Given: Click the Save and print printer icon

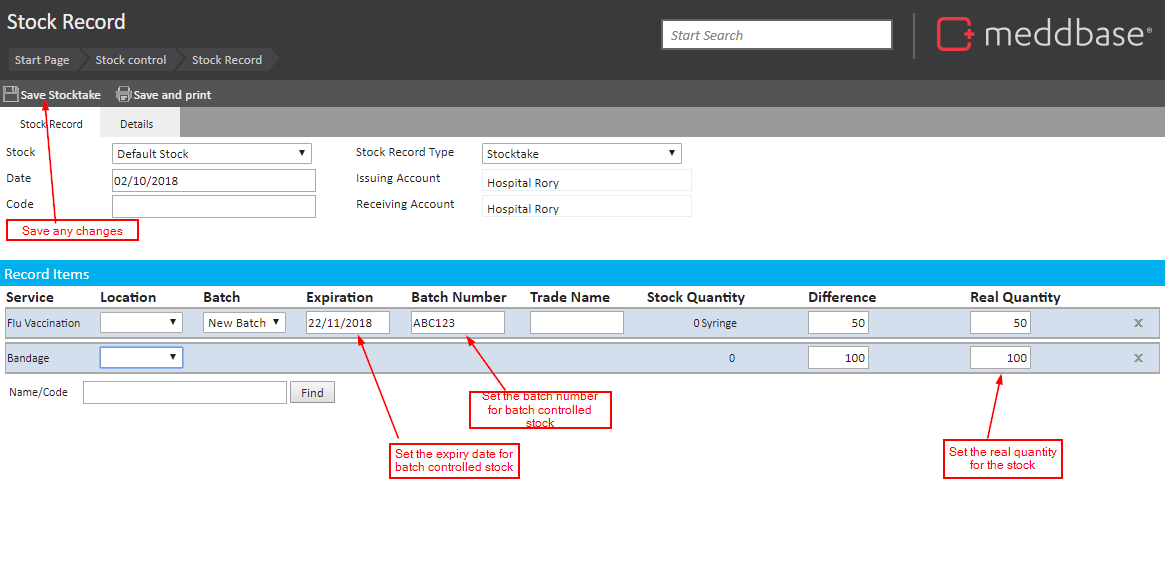Looking at the screenshot, I should pos(124,94).
